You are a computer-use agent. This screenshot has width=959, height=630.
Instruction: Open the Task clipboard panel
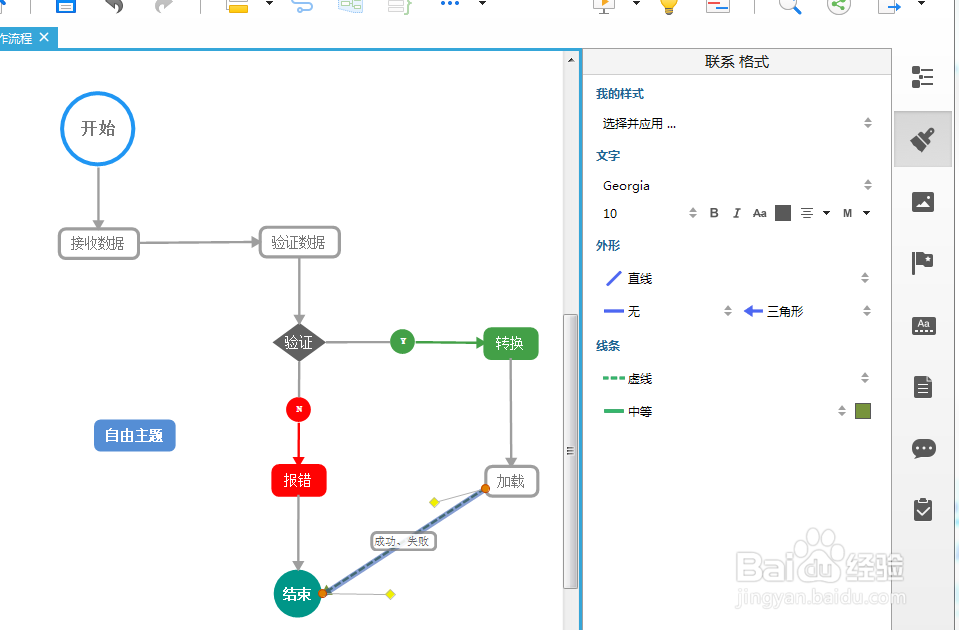(922, 510)
